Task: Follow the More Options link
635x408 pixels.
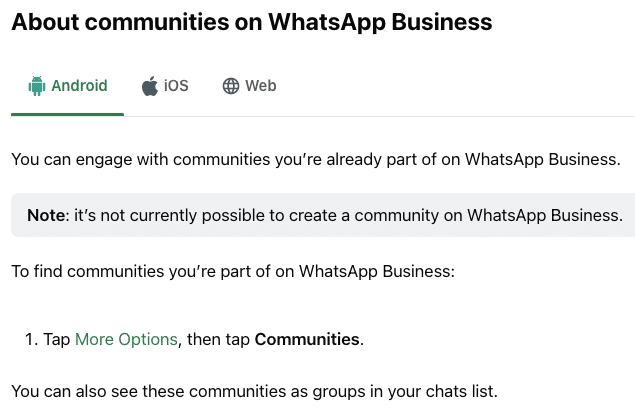Action: click(126, 339)
